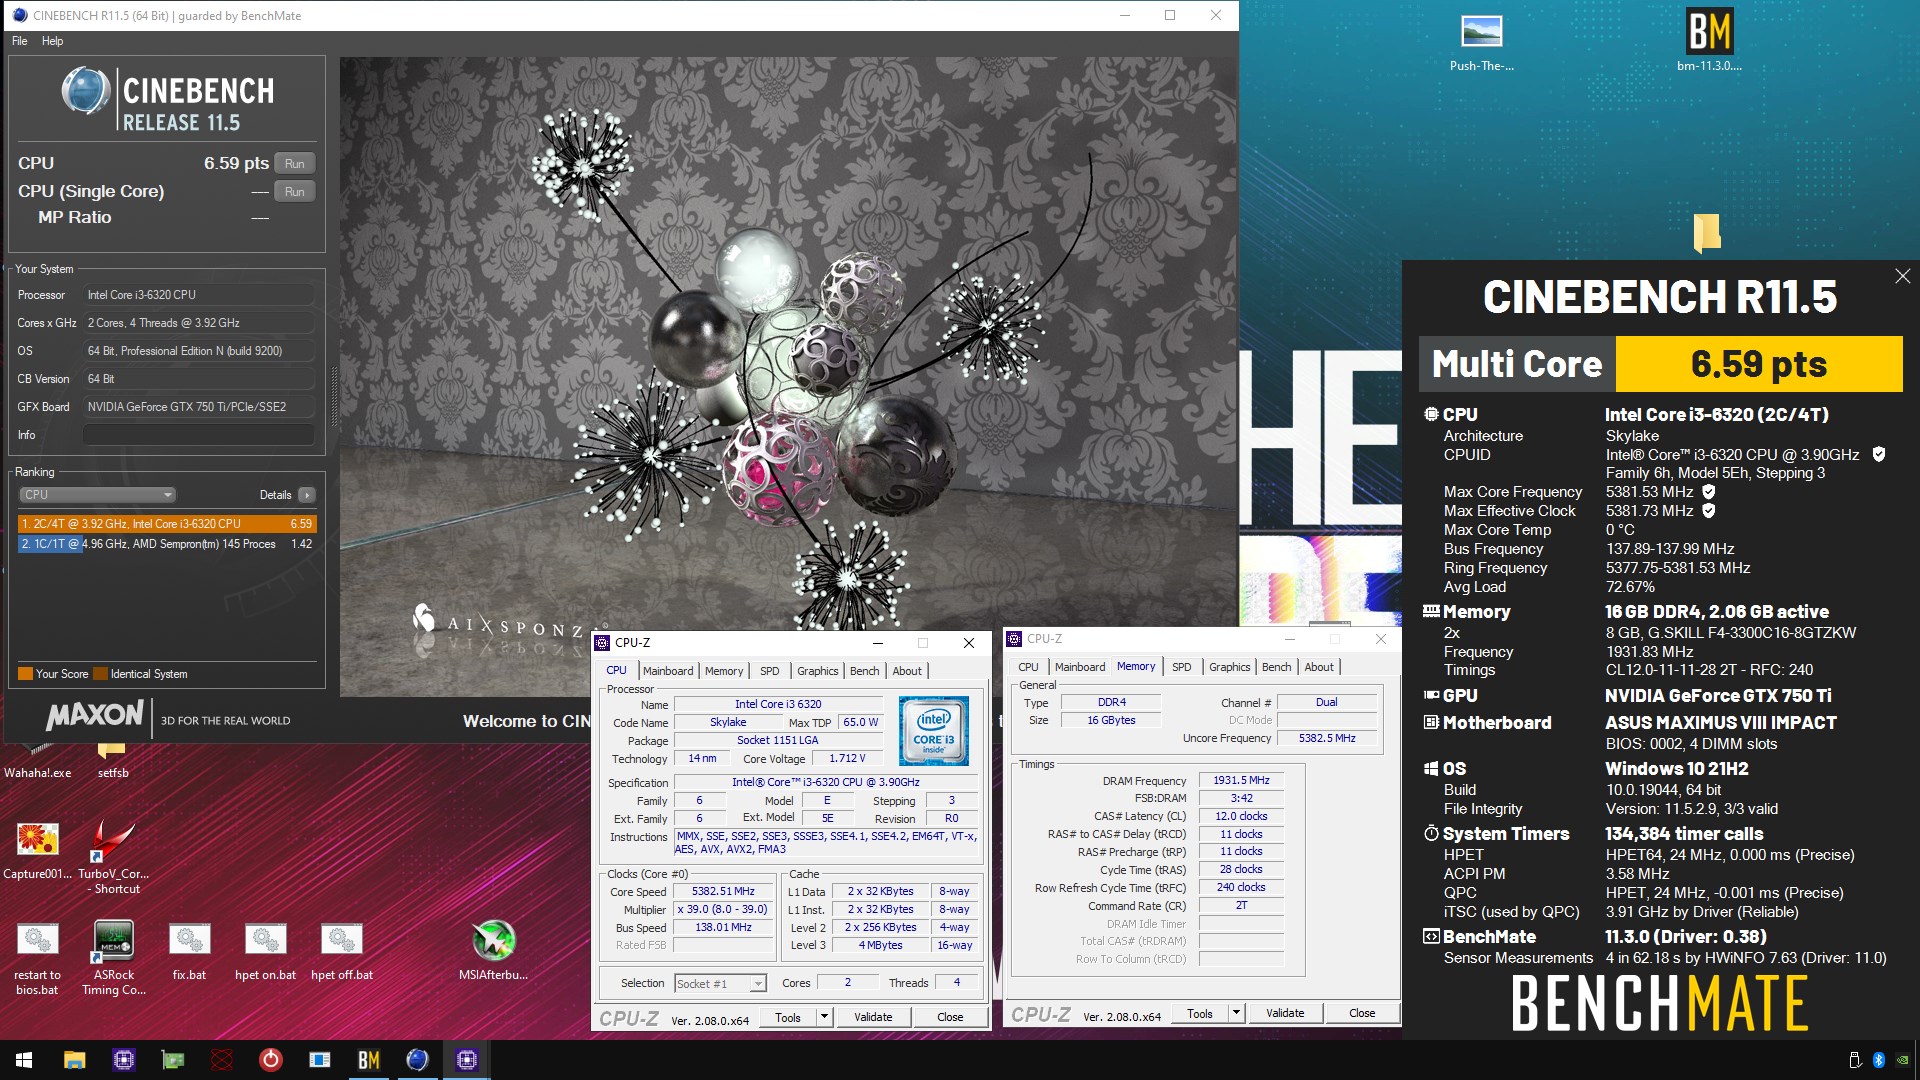The image size is (1920, 1080).
Task: Open the Windows Start menu
Action: (24, 1060)
